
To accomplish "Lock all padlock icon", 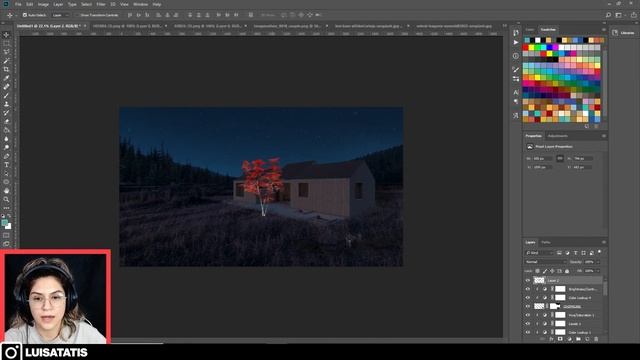I will point(567,271).
